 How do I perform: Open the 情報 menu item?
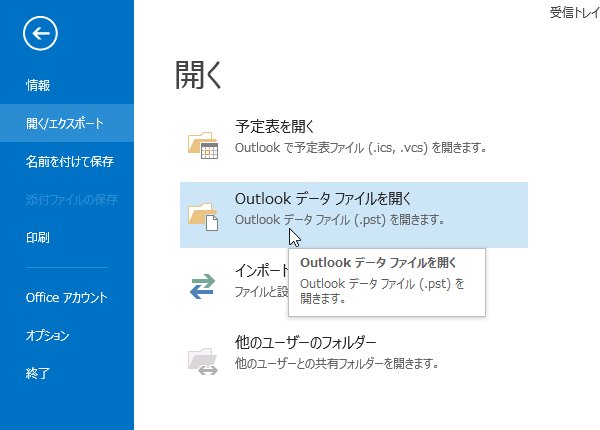click(x=38, y=85)
